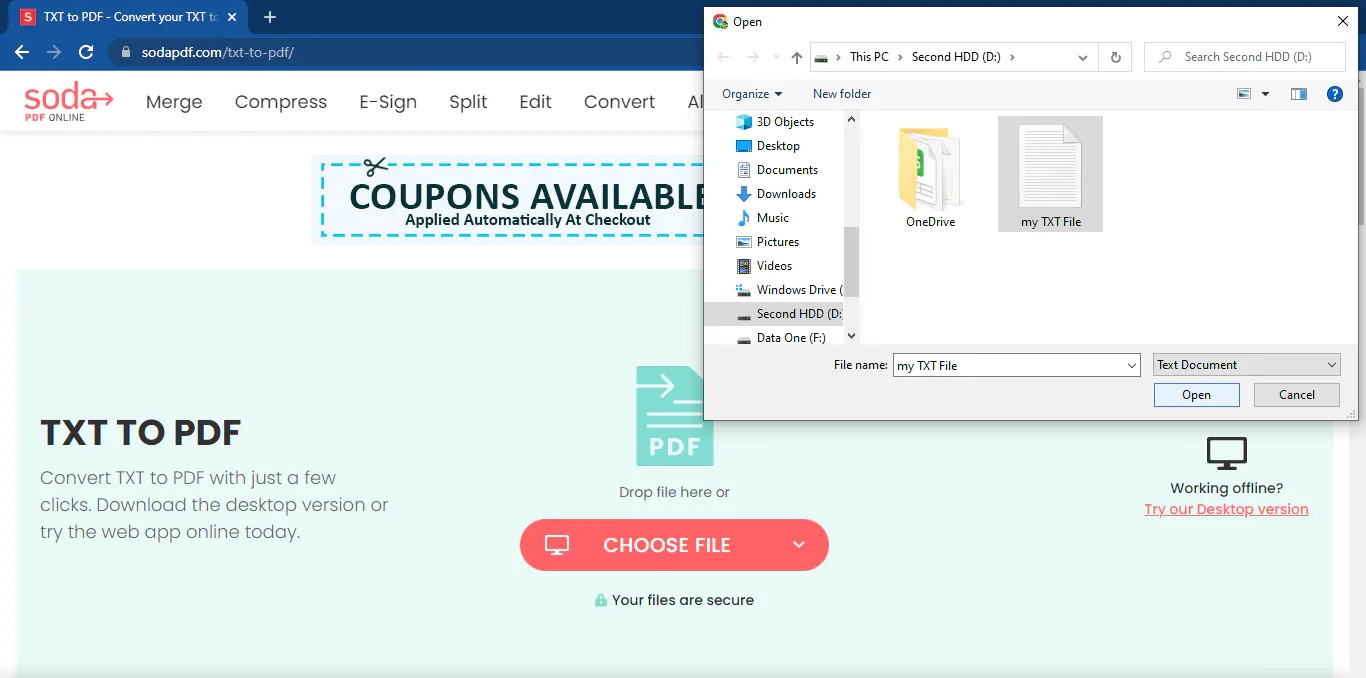Open the file name history dropdown

[x=1131, y=364]
